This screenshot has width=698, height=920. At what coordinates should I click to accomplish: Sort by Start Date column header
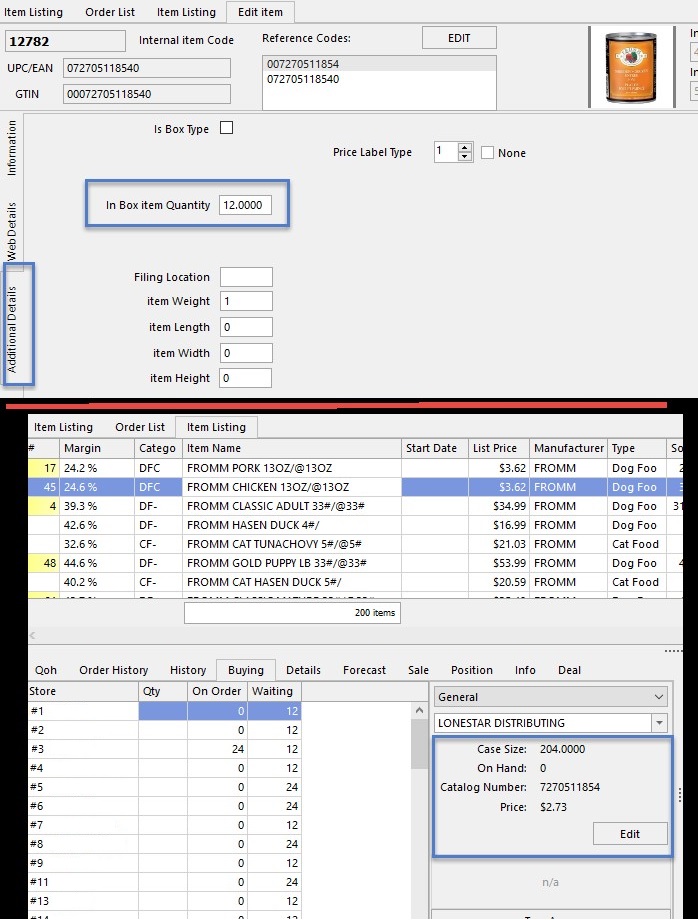click(x=435, y=448)
